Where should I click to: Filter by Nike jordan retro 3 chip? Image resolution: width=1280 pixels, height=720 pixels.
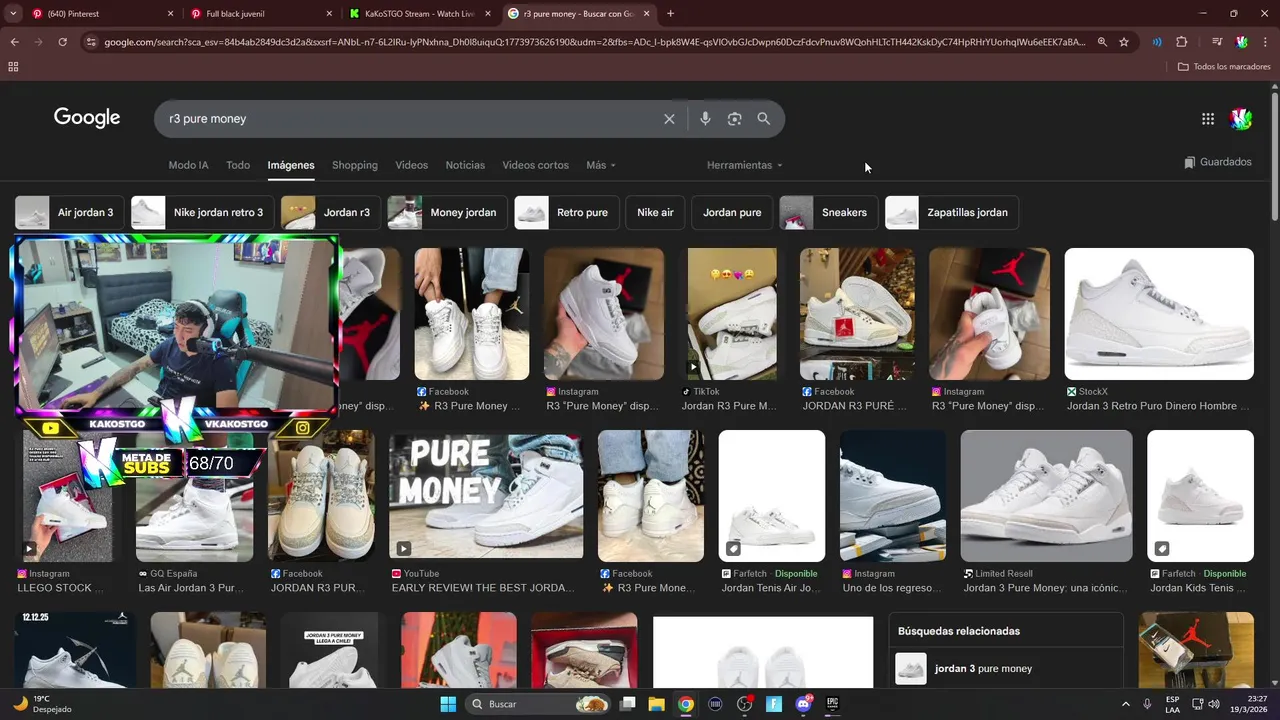pos(203,213)
